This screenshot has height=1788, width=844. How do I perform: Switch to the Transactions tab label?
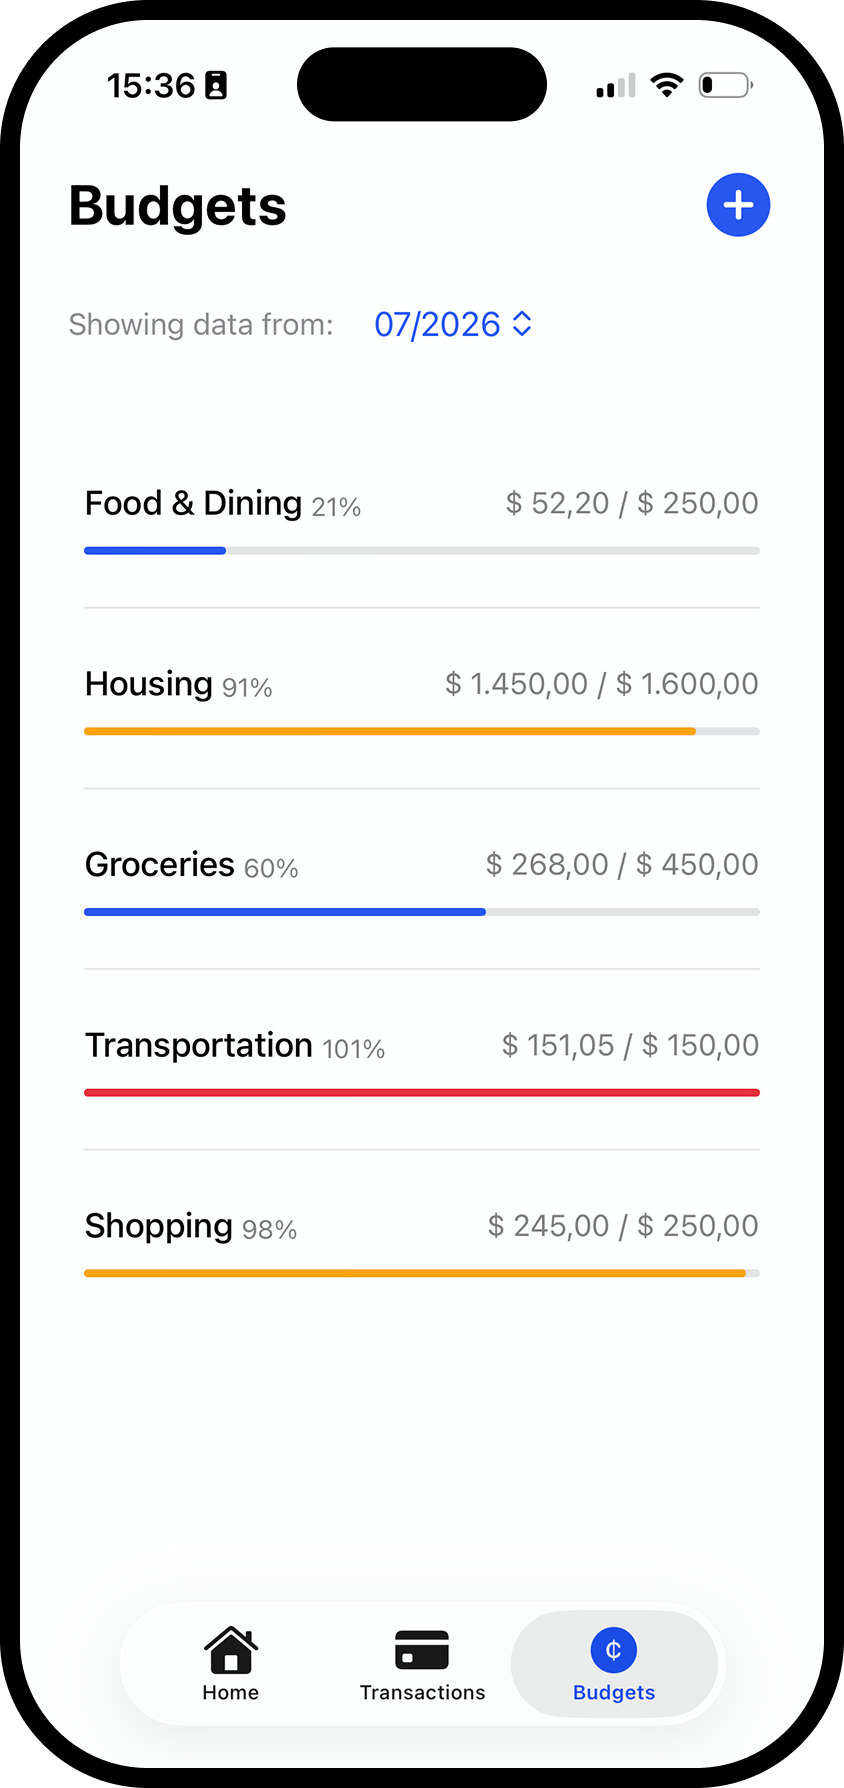[422, 1692]
